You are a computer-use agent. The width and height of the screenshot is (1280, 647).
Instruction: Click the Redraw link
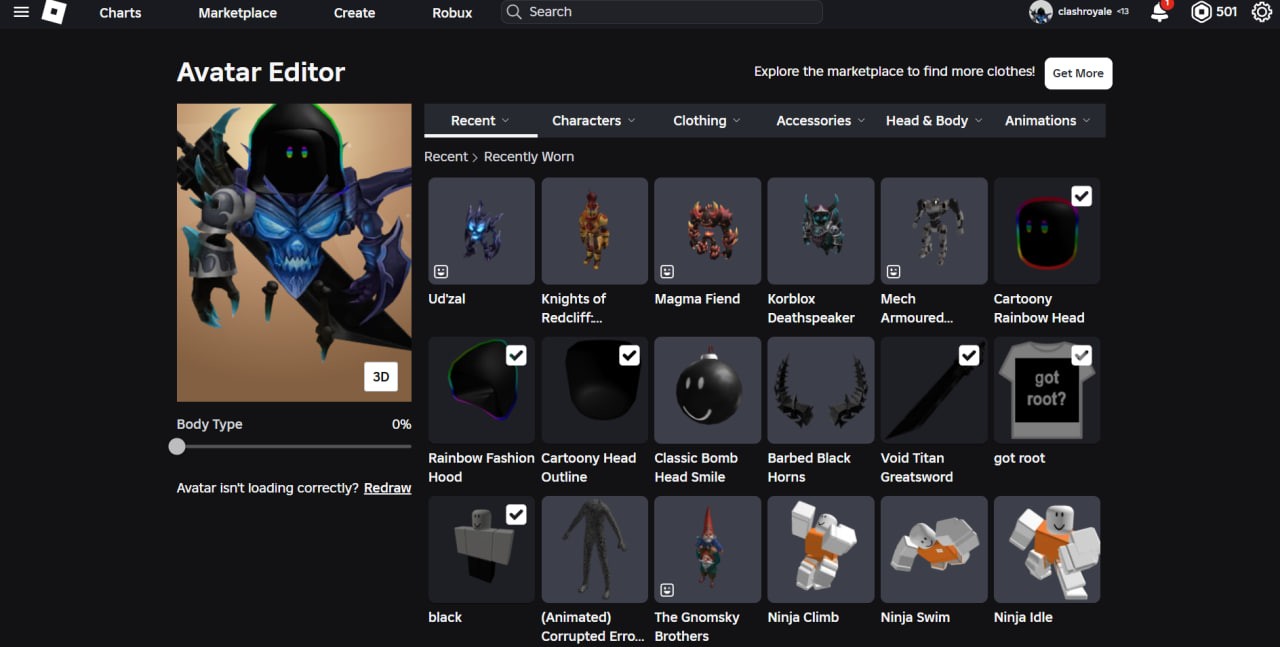coord(388,488)
